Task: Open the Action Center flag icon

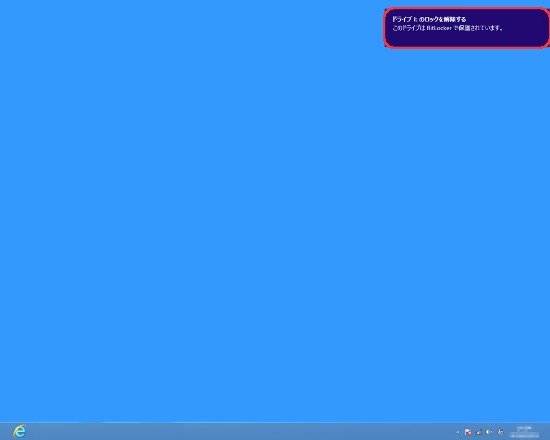Action: (468, 432)
